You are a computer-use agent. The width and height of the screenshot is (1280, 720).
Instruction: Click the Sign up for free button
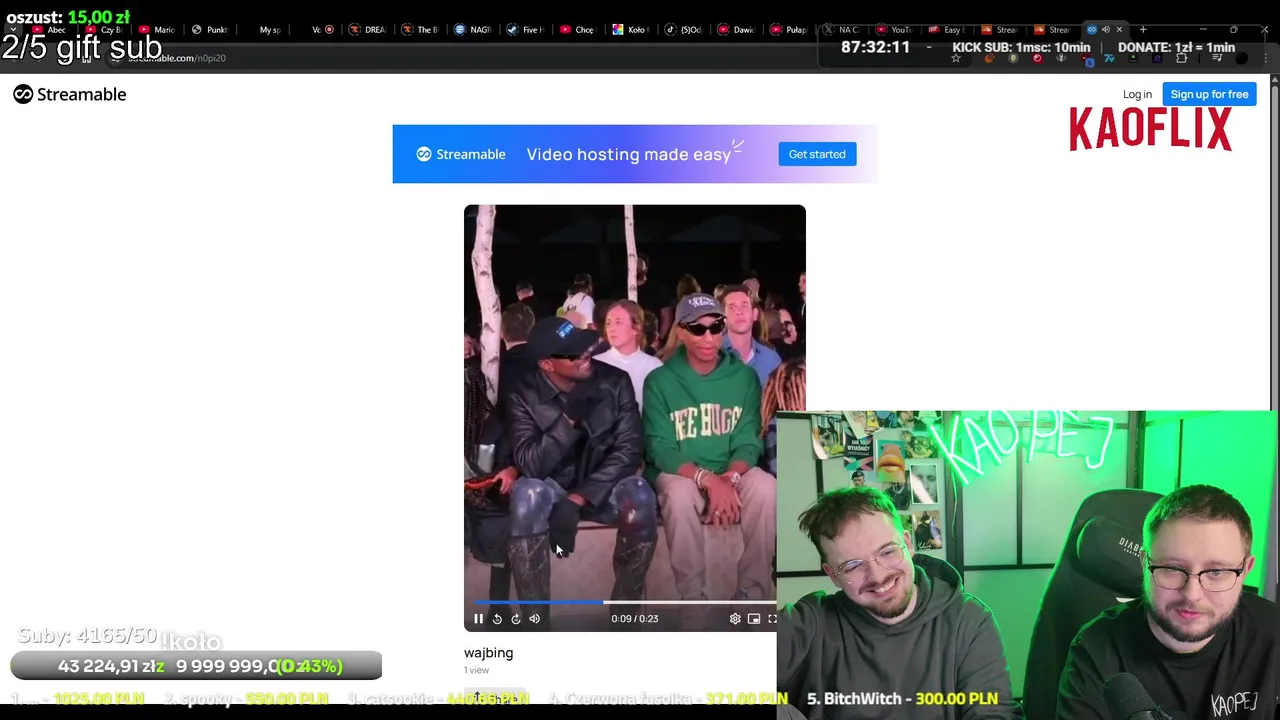(1209, 94)
